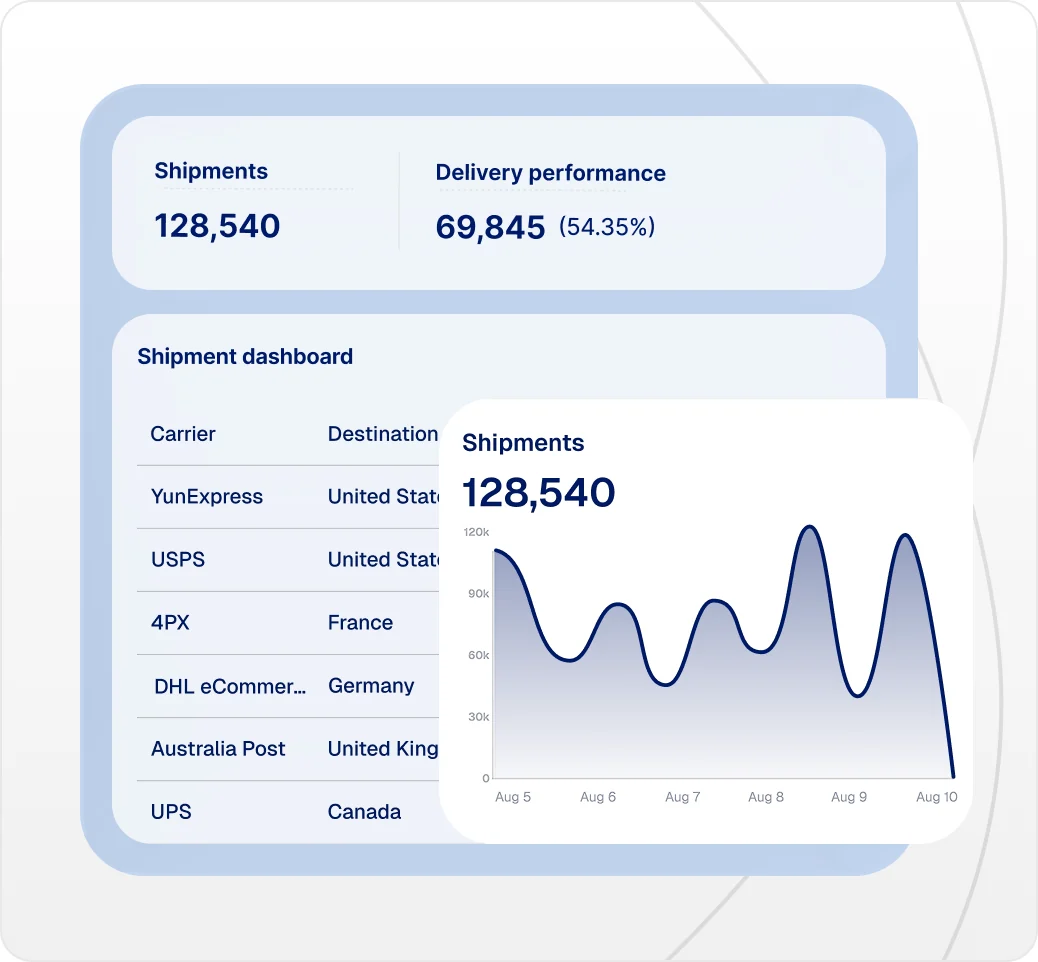Click the Shipments title in chart card
The image size is (1038, 962).
pyautogui.click(x=523, y=443)
